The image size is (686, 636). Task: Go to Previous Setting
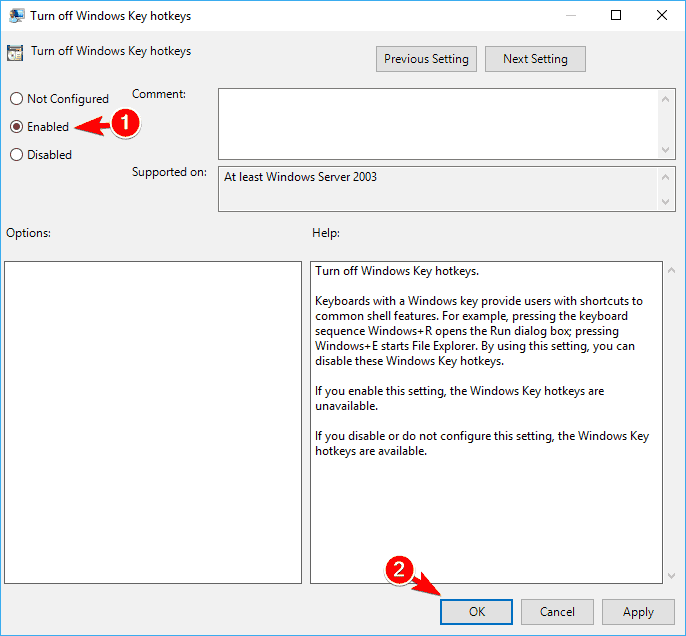(426, 59)
